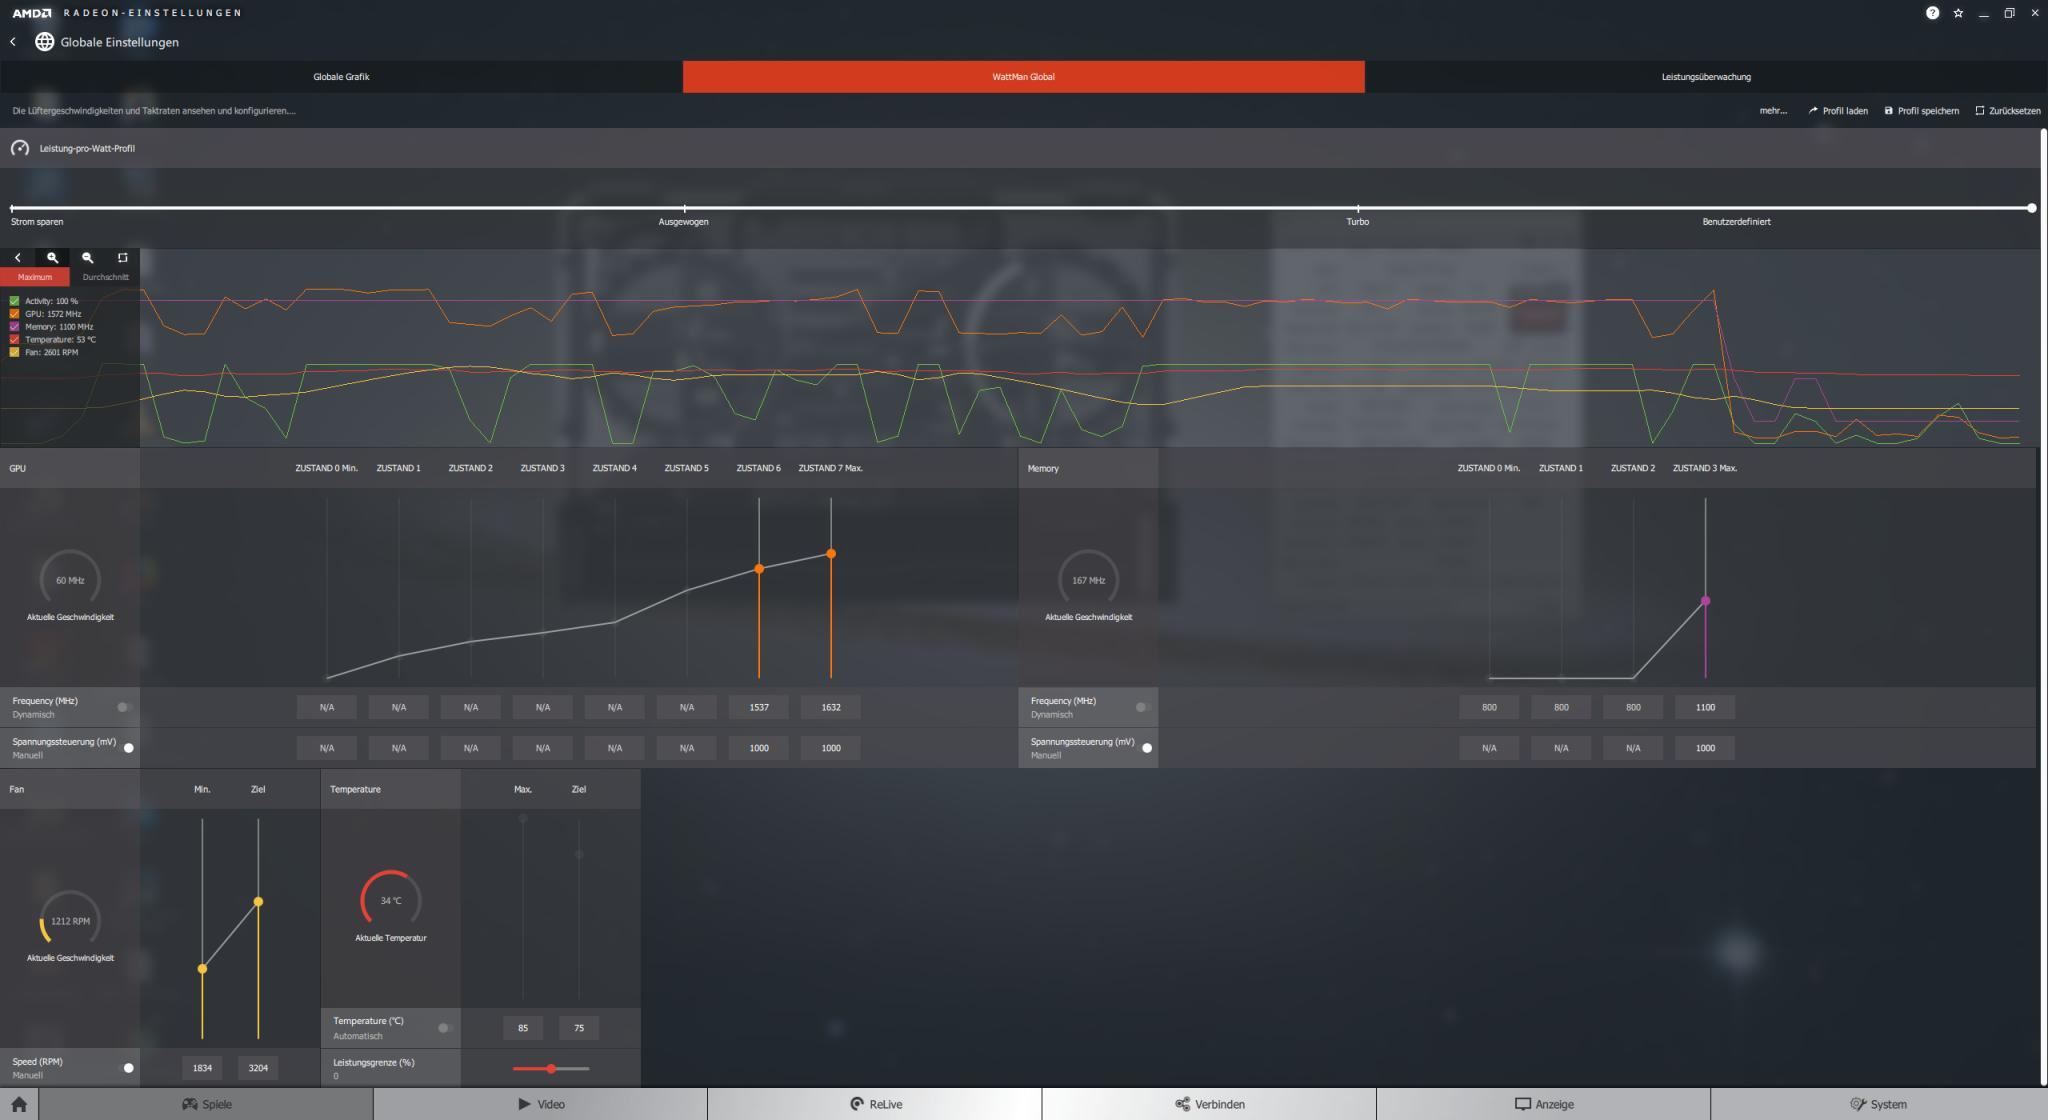
Task: Toggle the GPU 1572 MHz graph checkbox
Action: pyautogui.click(x=14, y=314)
